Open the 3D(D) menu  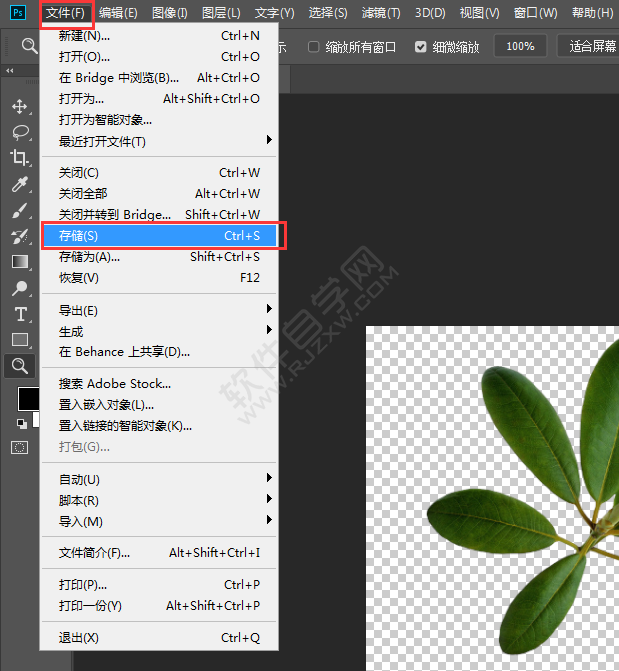[430, 13]
